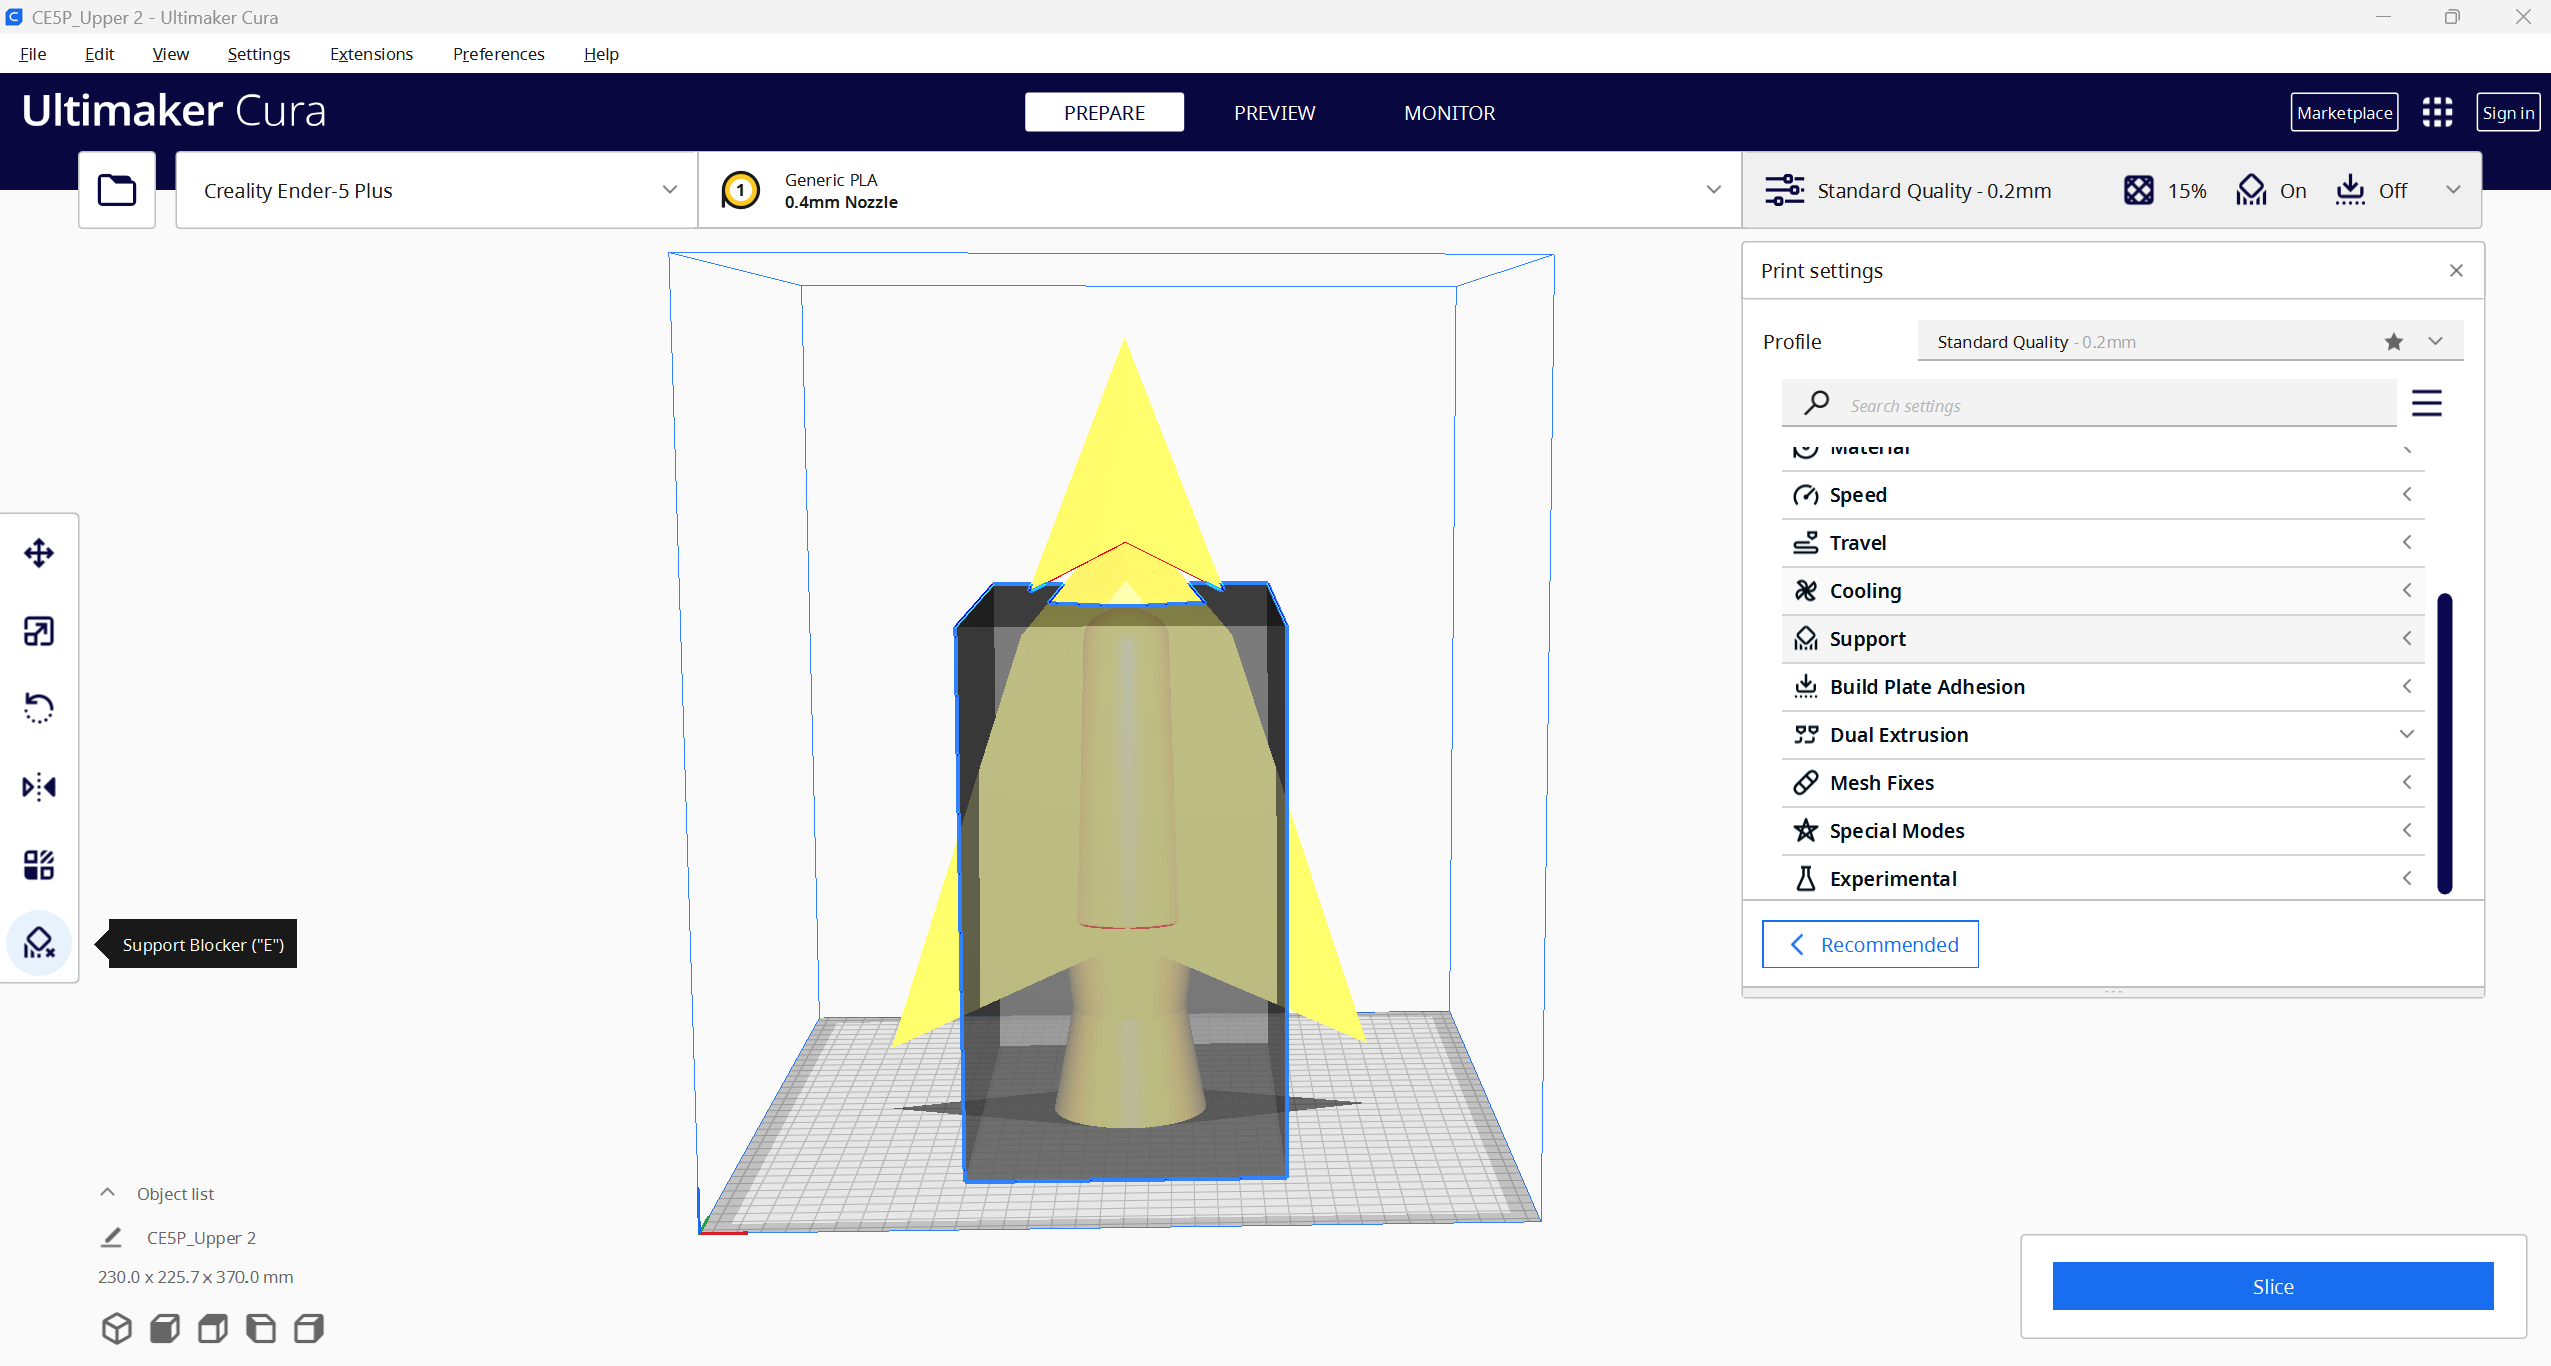This screenshot has height=1366, width=2551.
Task: Open the Help menu
Action: pyautogui.click(x=601, y=54)
